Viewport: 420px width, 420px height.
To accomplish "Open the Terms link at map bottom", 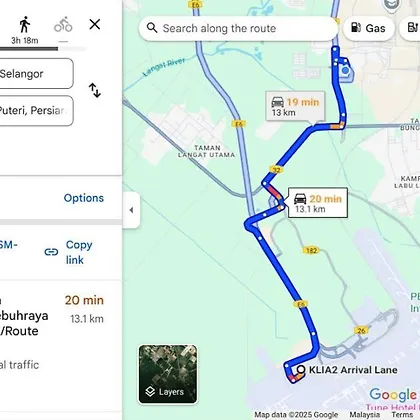I will (402, 415).
